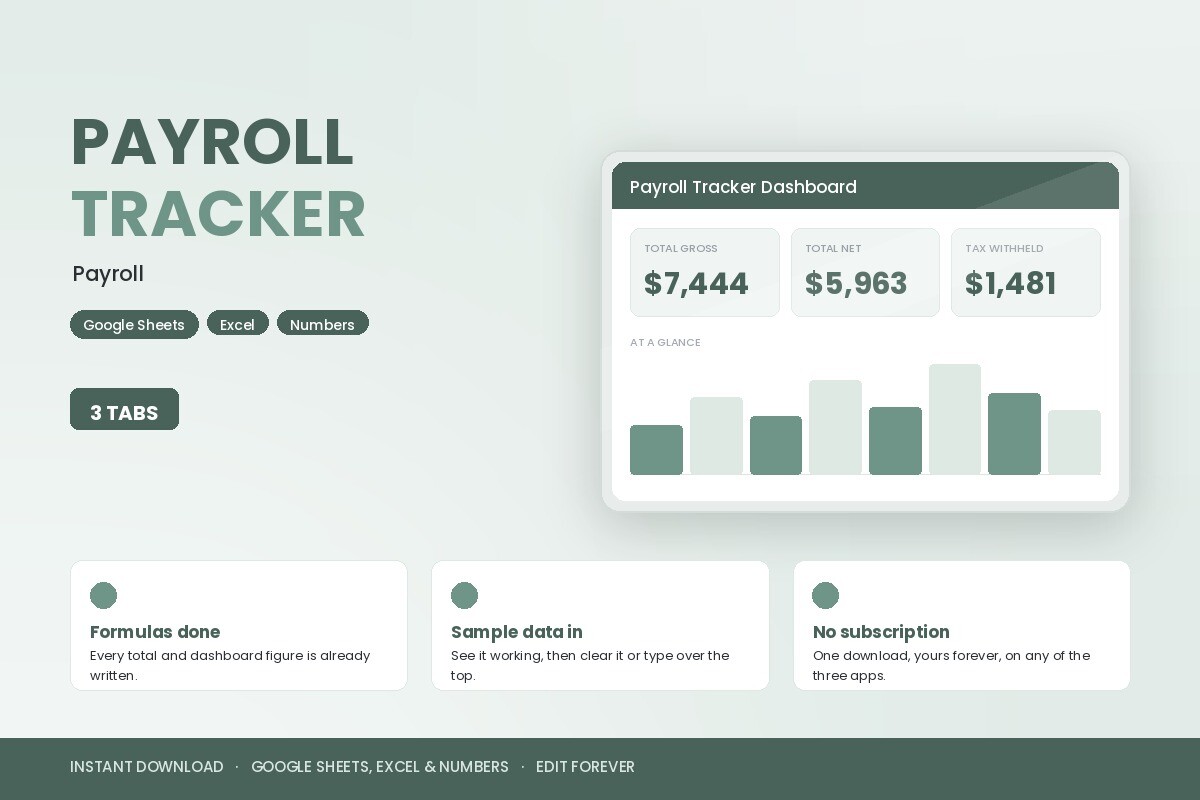Viewport: 1200px width, 800px height.
Task: Click the 3 TABS badge
Action: (124, 410)
